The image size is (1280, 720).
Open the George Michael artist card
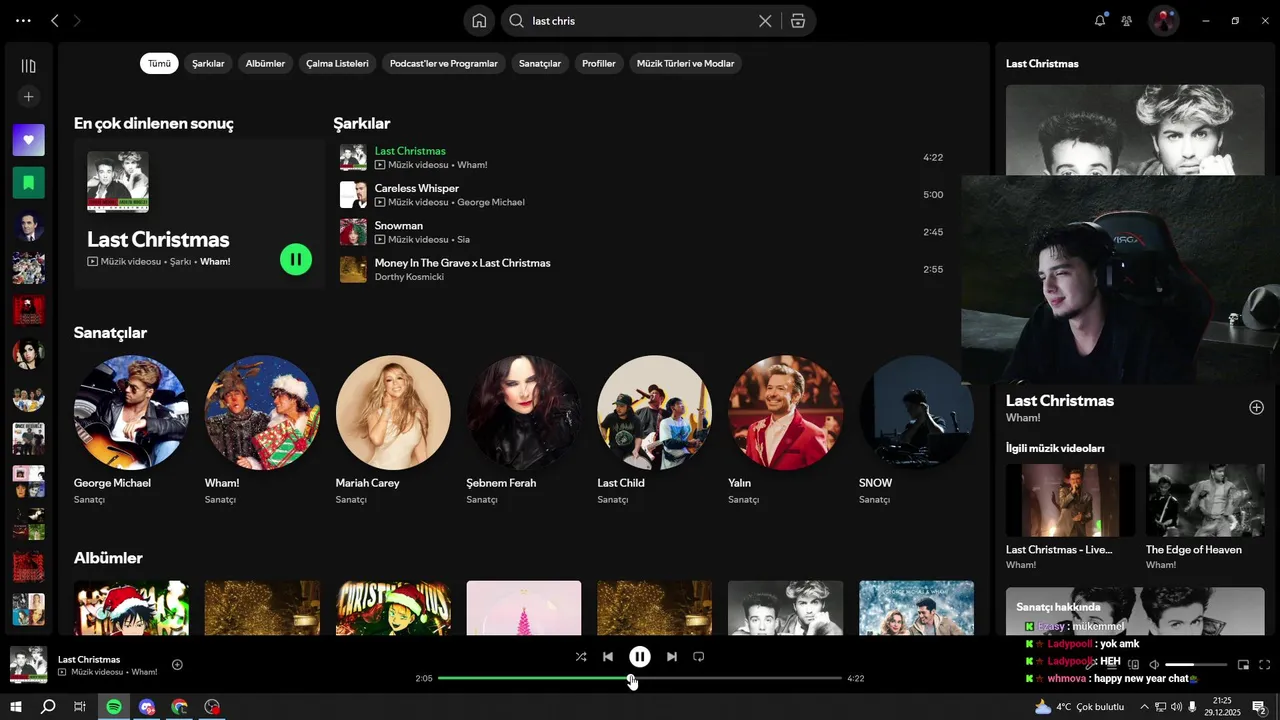[131, 429]
